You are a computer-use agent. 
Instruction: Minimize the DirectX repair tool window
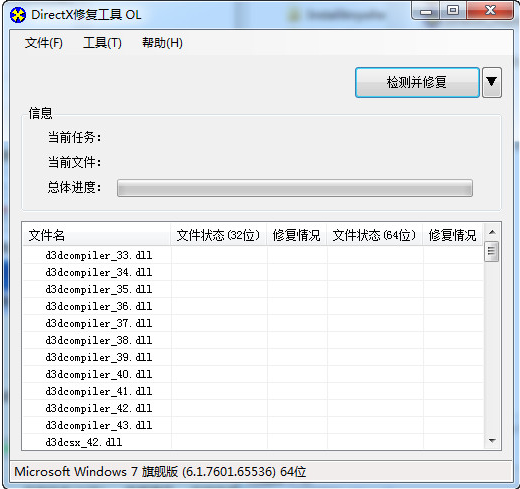pyautogui.click(x=426, y=11)
